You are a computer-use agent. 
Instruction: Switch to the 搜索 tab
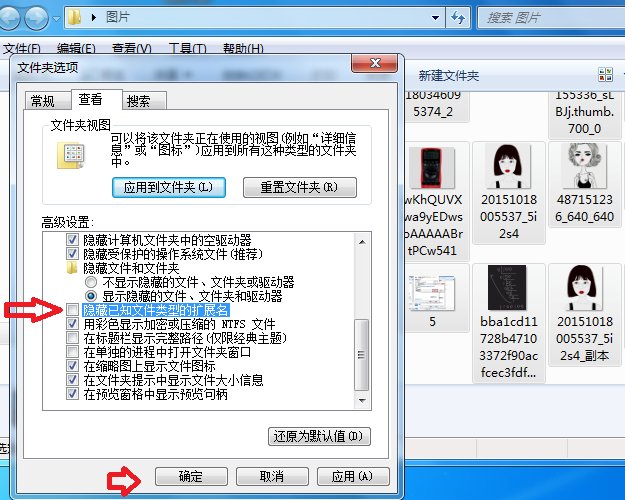[x=144, y=101]
